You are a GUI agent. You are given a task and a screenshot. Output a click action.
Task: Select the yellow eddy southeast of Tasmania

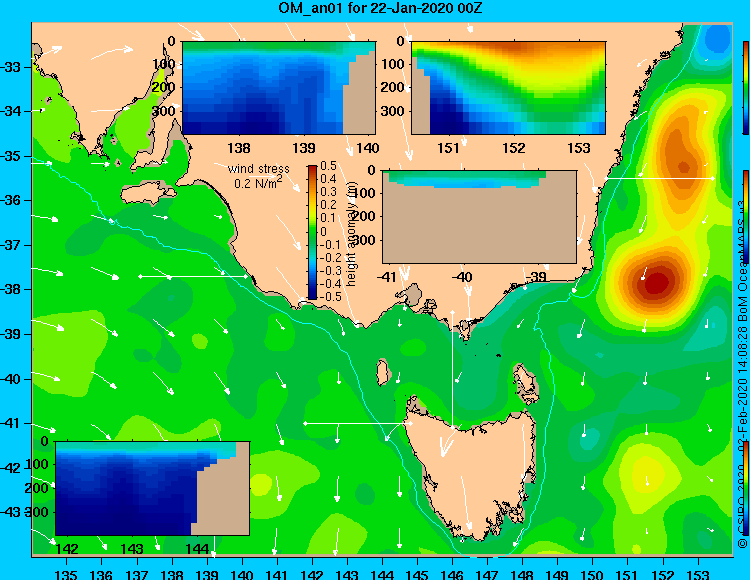coord(647,474)
